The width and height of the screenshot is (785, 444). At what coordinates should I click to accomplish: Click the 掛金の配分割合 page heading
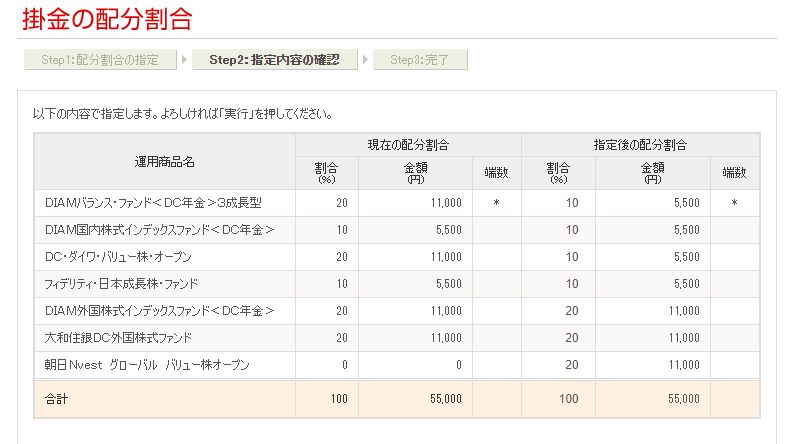[x=107, y=18]
